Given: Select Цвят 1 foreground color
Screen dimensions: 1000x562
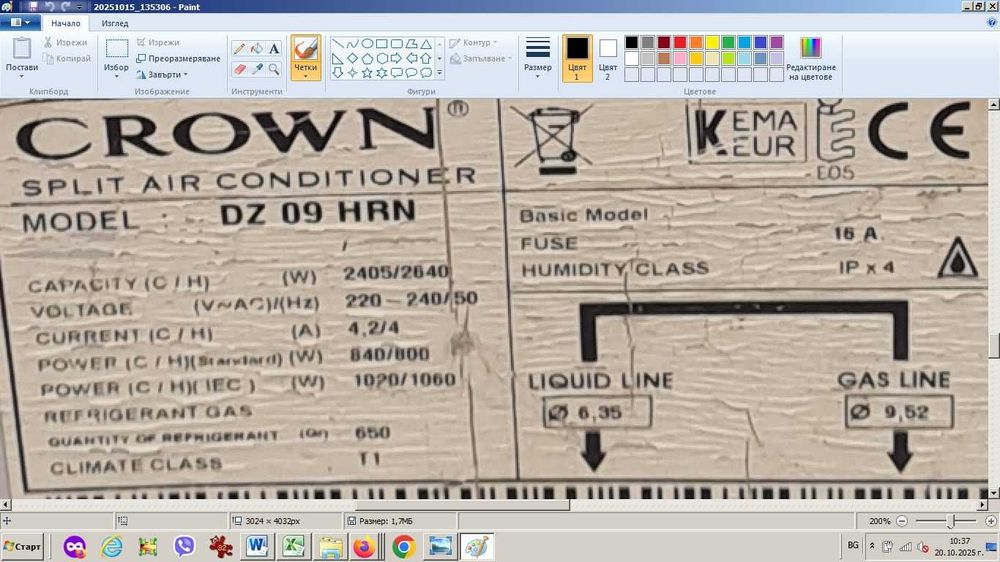Looking at the screenshot, I should [x=577, y=59].
